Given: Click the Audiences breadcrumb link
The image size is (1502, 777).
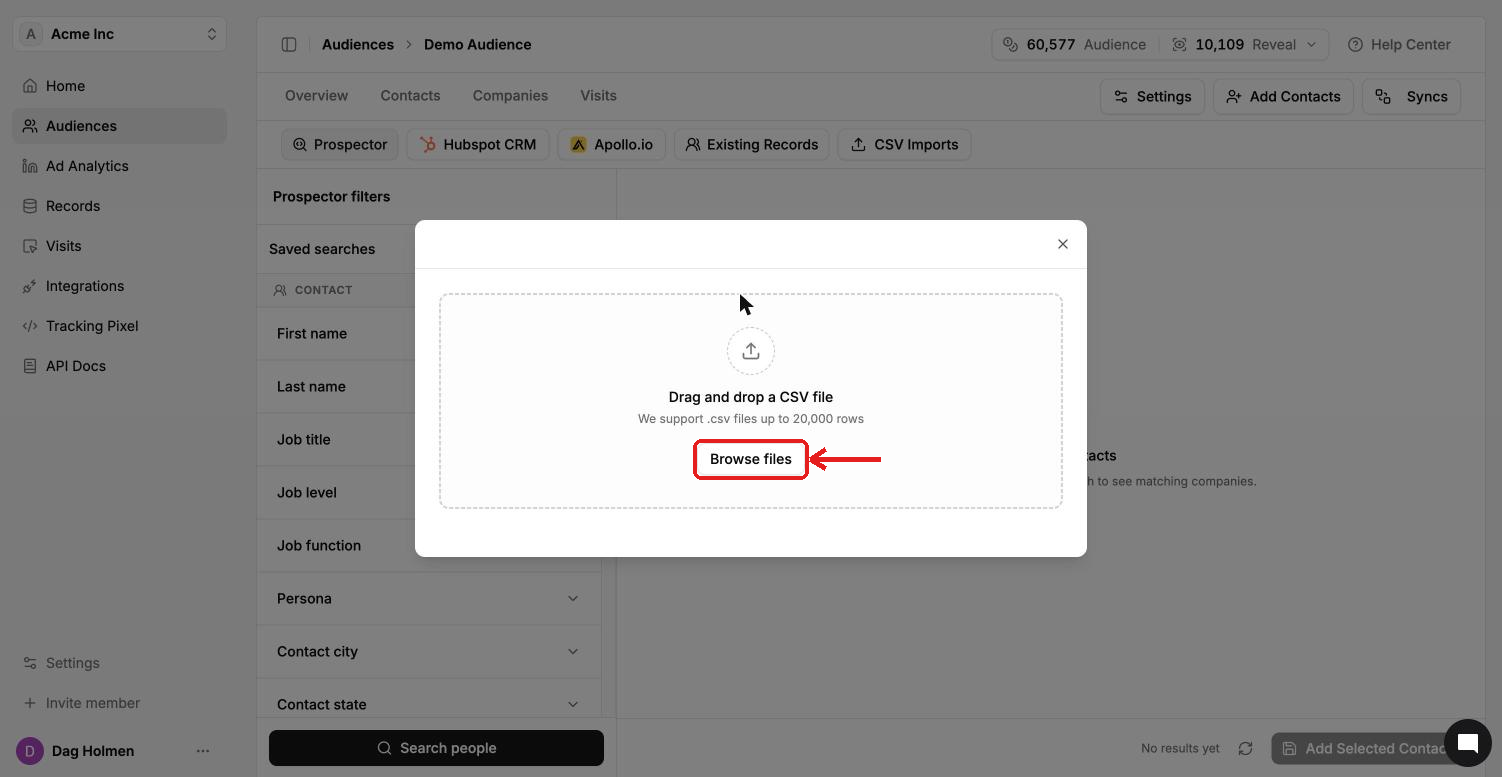Looking at the screenshot, I should pos(358,45).
